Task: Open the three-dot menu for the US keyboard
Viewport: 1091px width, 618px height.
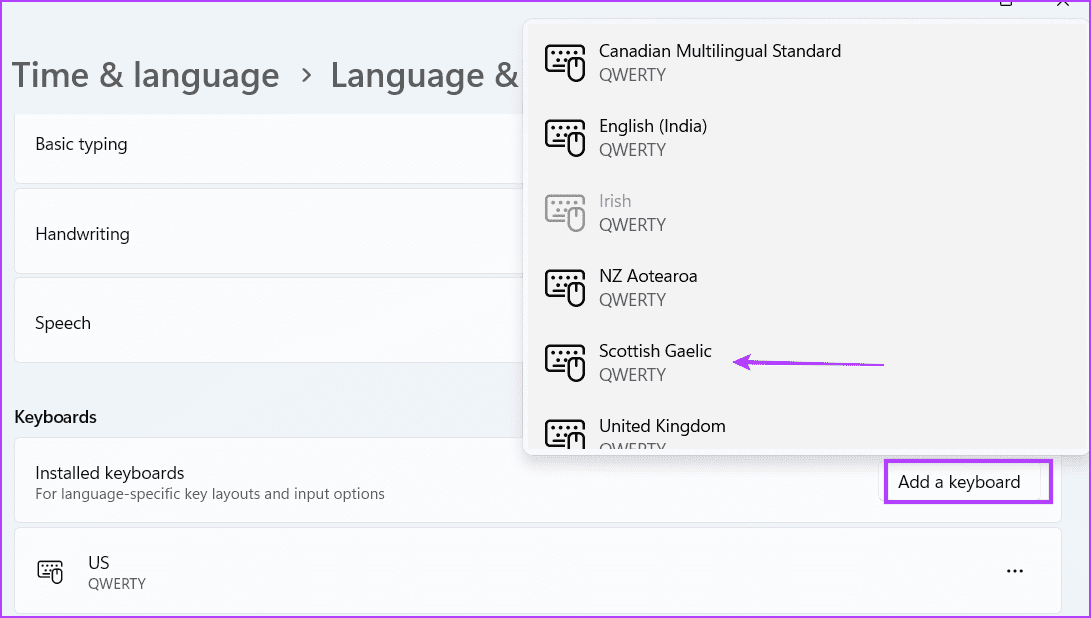Action: click(1014, 571)
